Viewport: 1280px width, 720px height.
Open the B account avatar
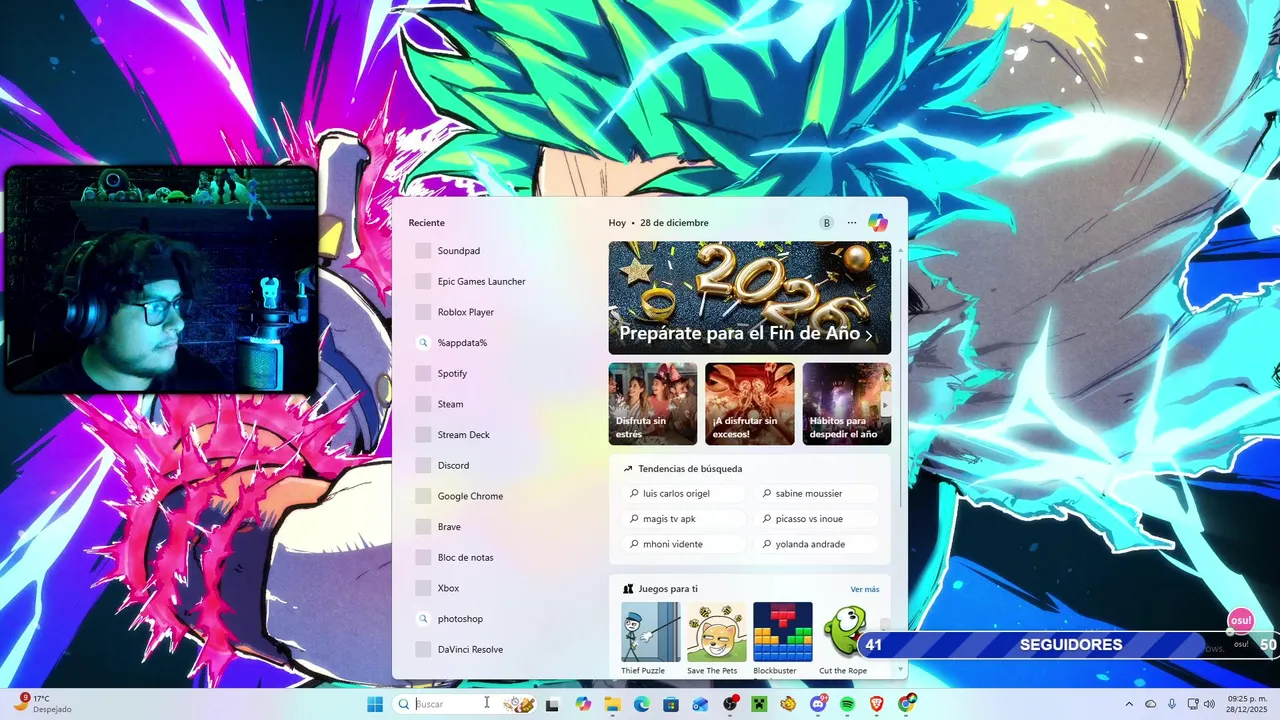(826, 223)
